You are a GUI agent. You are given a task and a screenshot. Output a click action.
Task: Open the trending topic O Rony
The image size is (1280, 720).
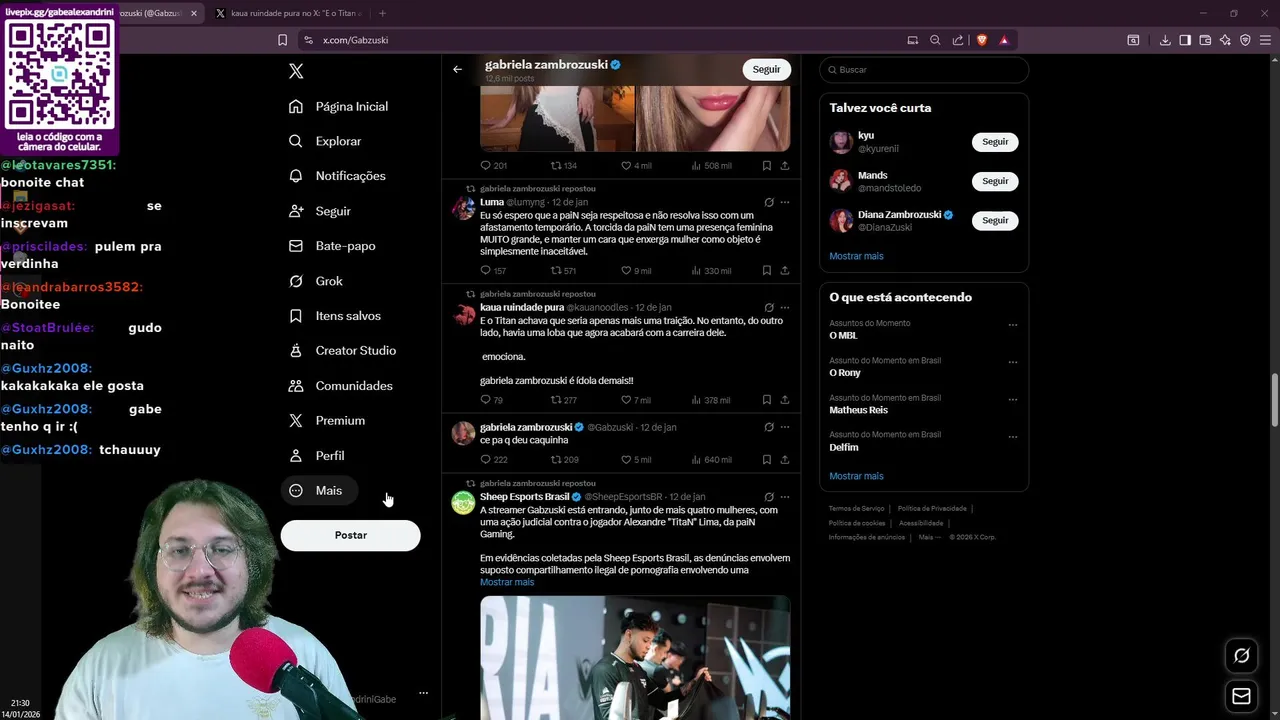[x=845, y=373]
